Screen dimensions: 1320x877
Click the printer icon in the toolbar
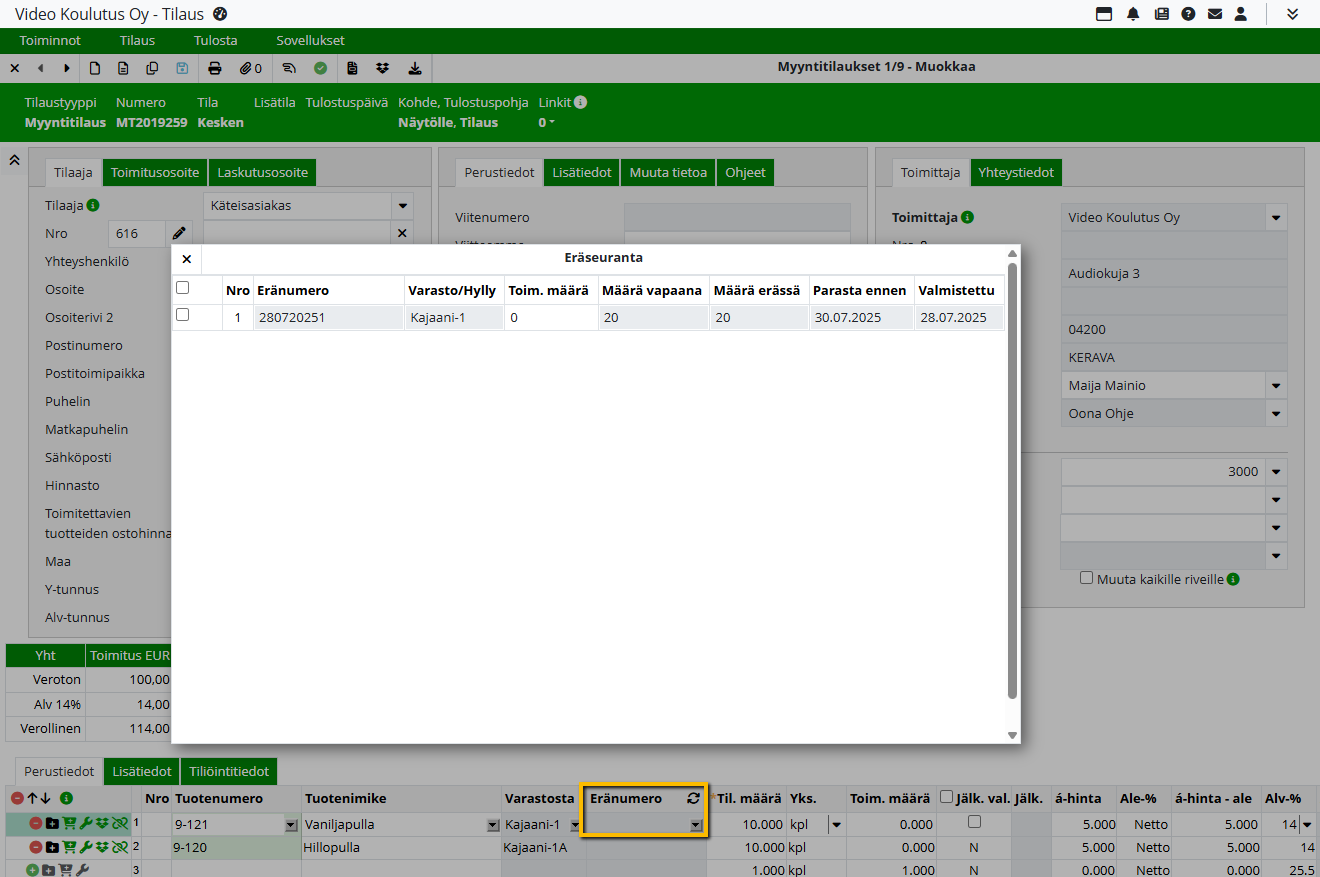coord(214,68)
